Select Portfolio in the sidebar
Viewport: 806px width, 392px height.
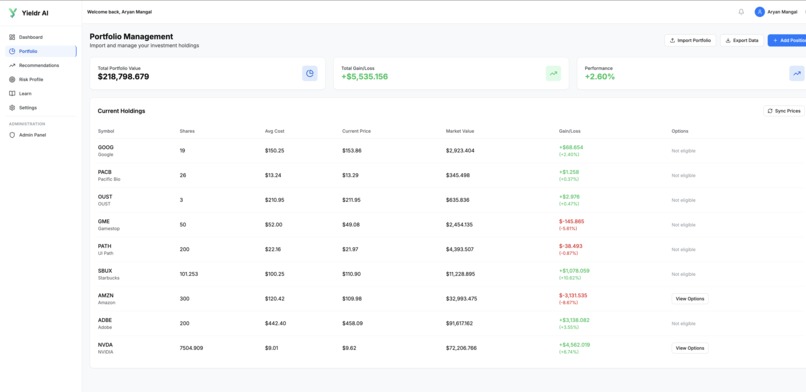coord(41,51)
